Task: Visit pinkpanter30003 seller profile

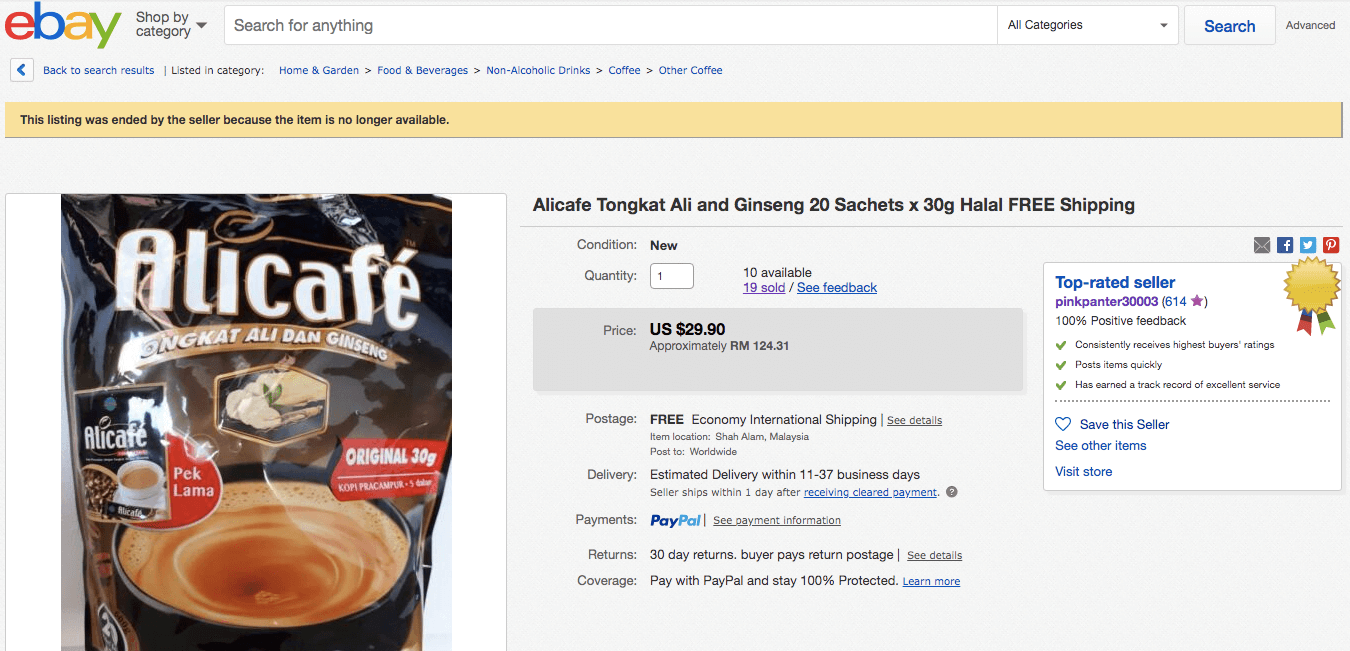Action: [1106, 301]
